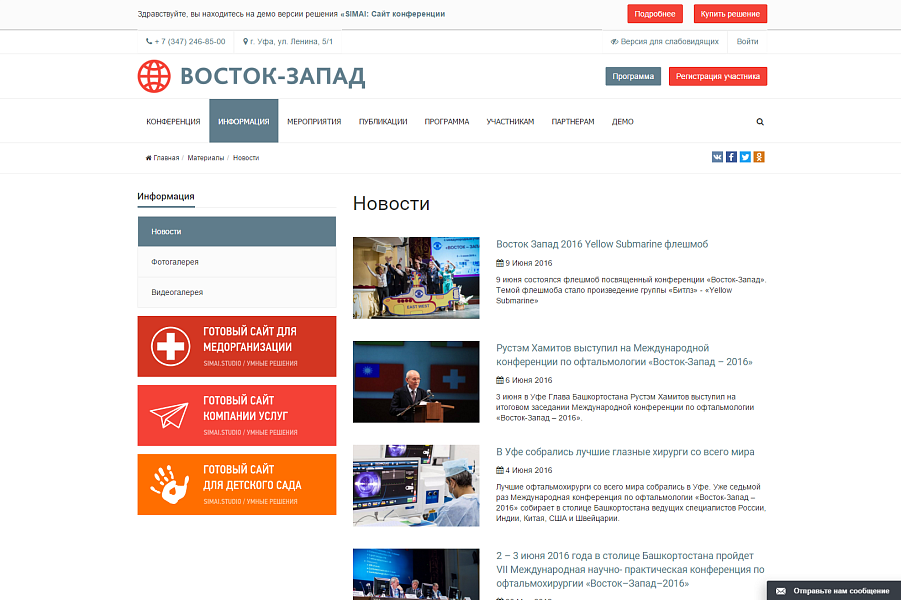Switch to the ПУБЛИКАЦИИ tab
The height and width of the screenshot is (600, 901).
[383, 120]
